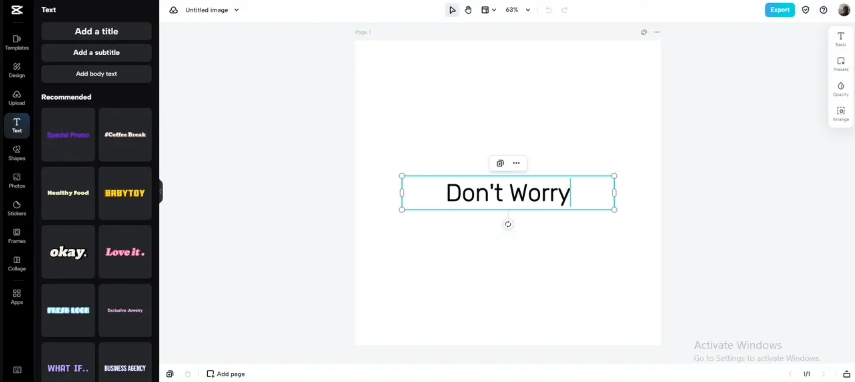Open the Design sidebar panel
The height and width of the screenshot is (382, 855).
17,70
